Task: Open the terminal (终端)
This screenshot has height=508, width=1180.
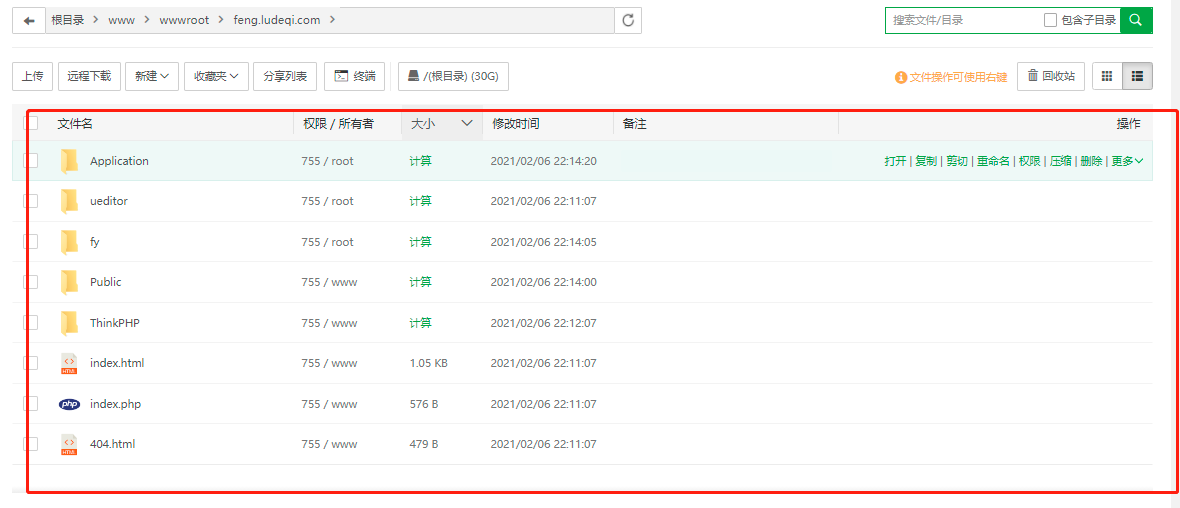Action: pyautogui.click(x=355, y=76)
